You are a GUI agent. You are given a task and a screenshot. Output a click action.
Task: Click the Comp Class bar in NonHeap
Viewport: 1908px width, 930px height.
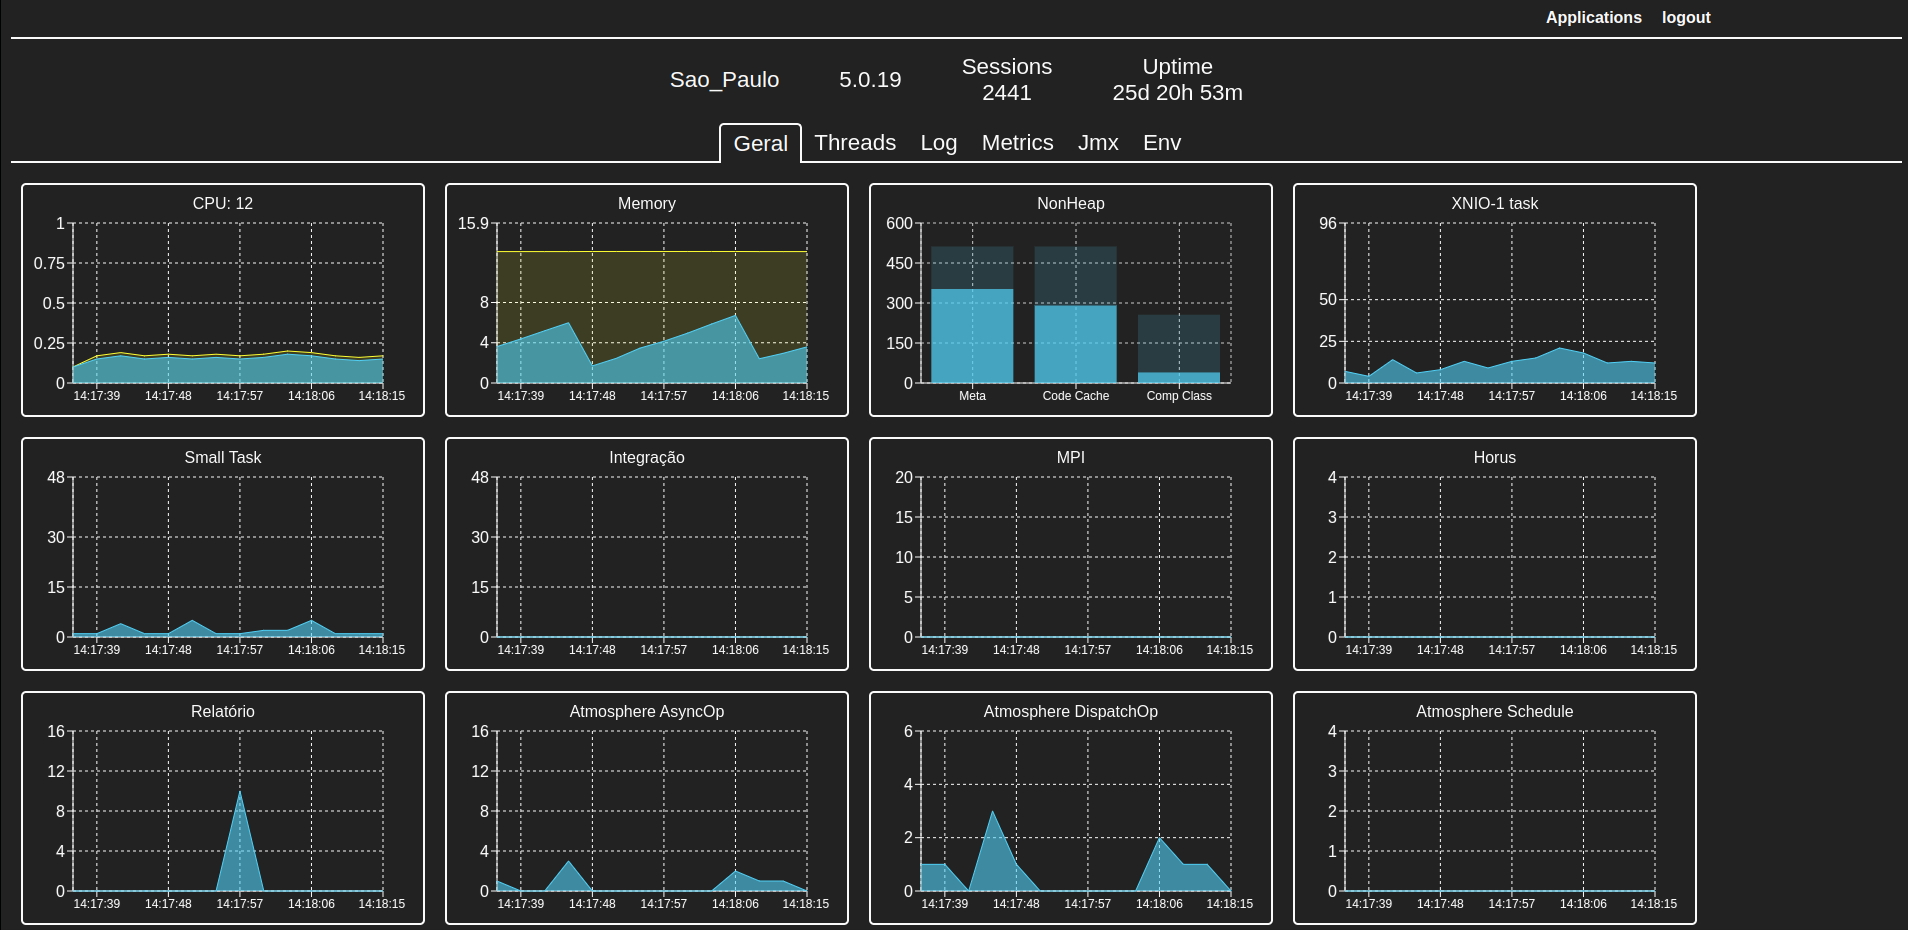pos(1179,377)
